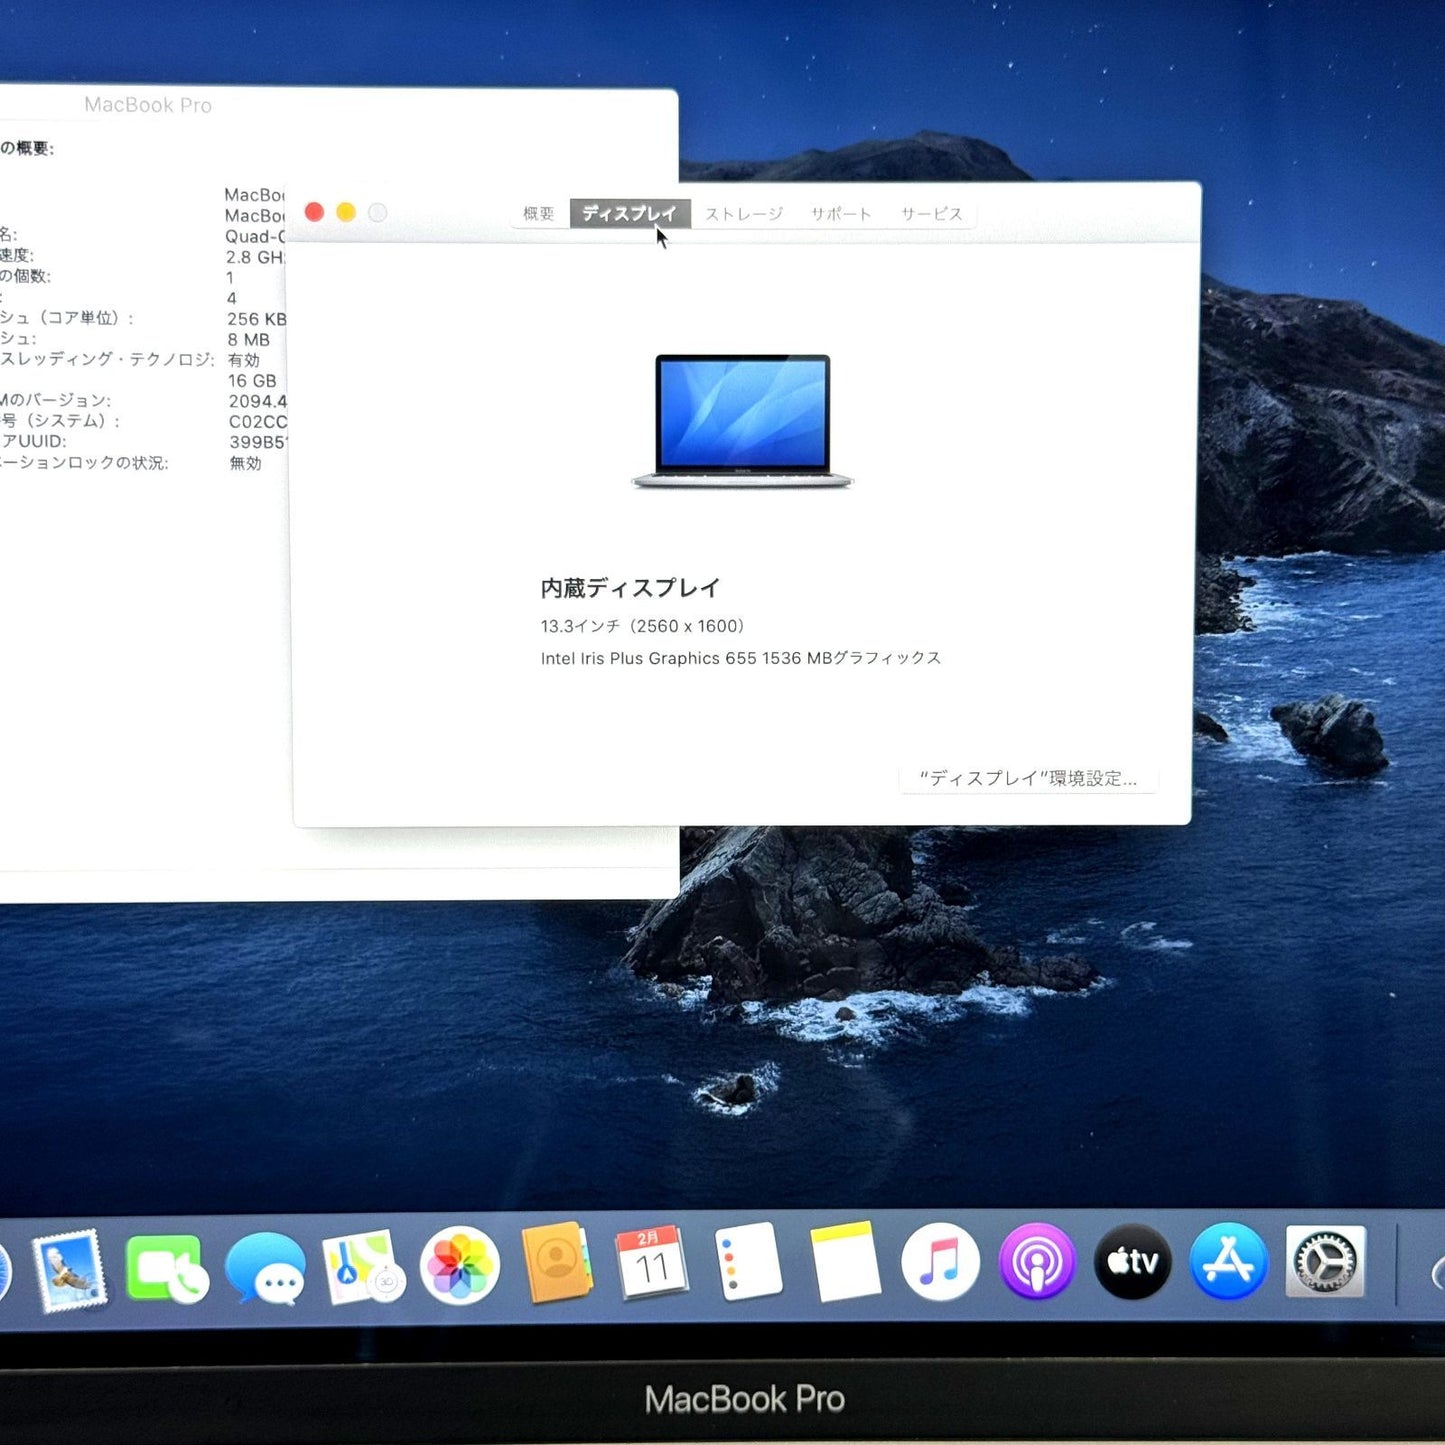Open Calendar showing 11 in Dock
Image resolution: width=1445 pixels, height=1445 pixels.
click(x=651, y=1262)
